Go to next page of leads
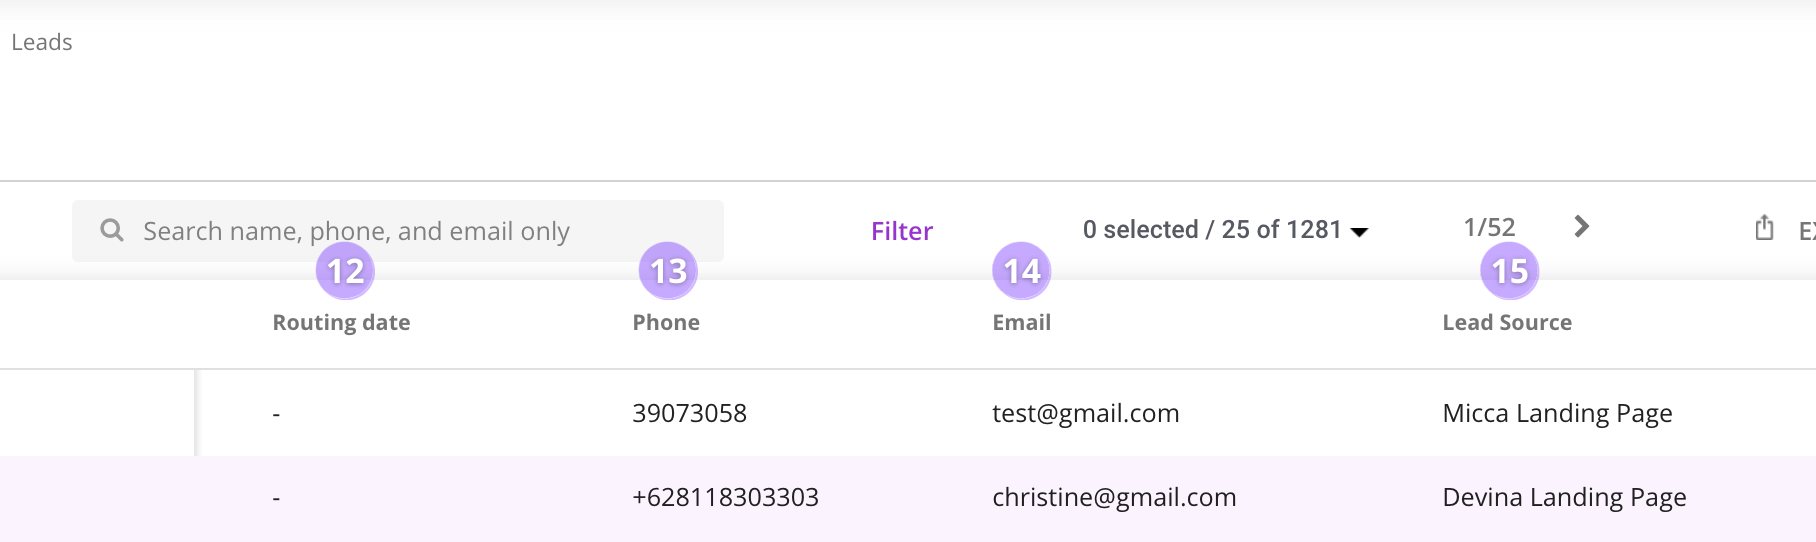 (1581, 227)
